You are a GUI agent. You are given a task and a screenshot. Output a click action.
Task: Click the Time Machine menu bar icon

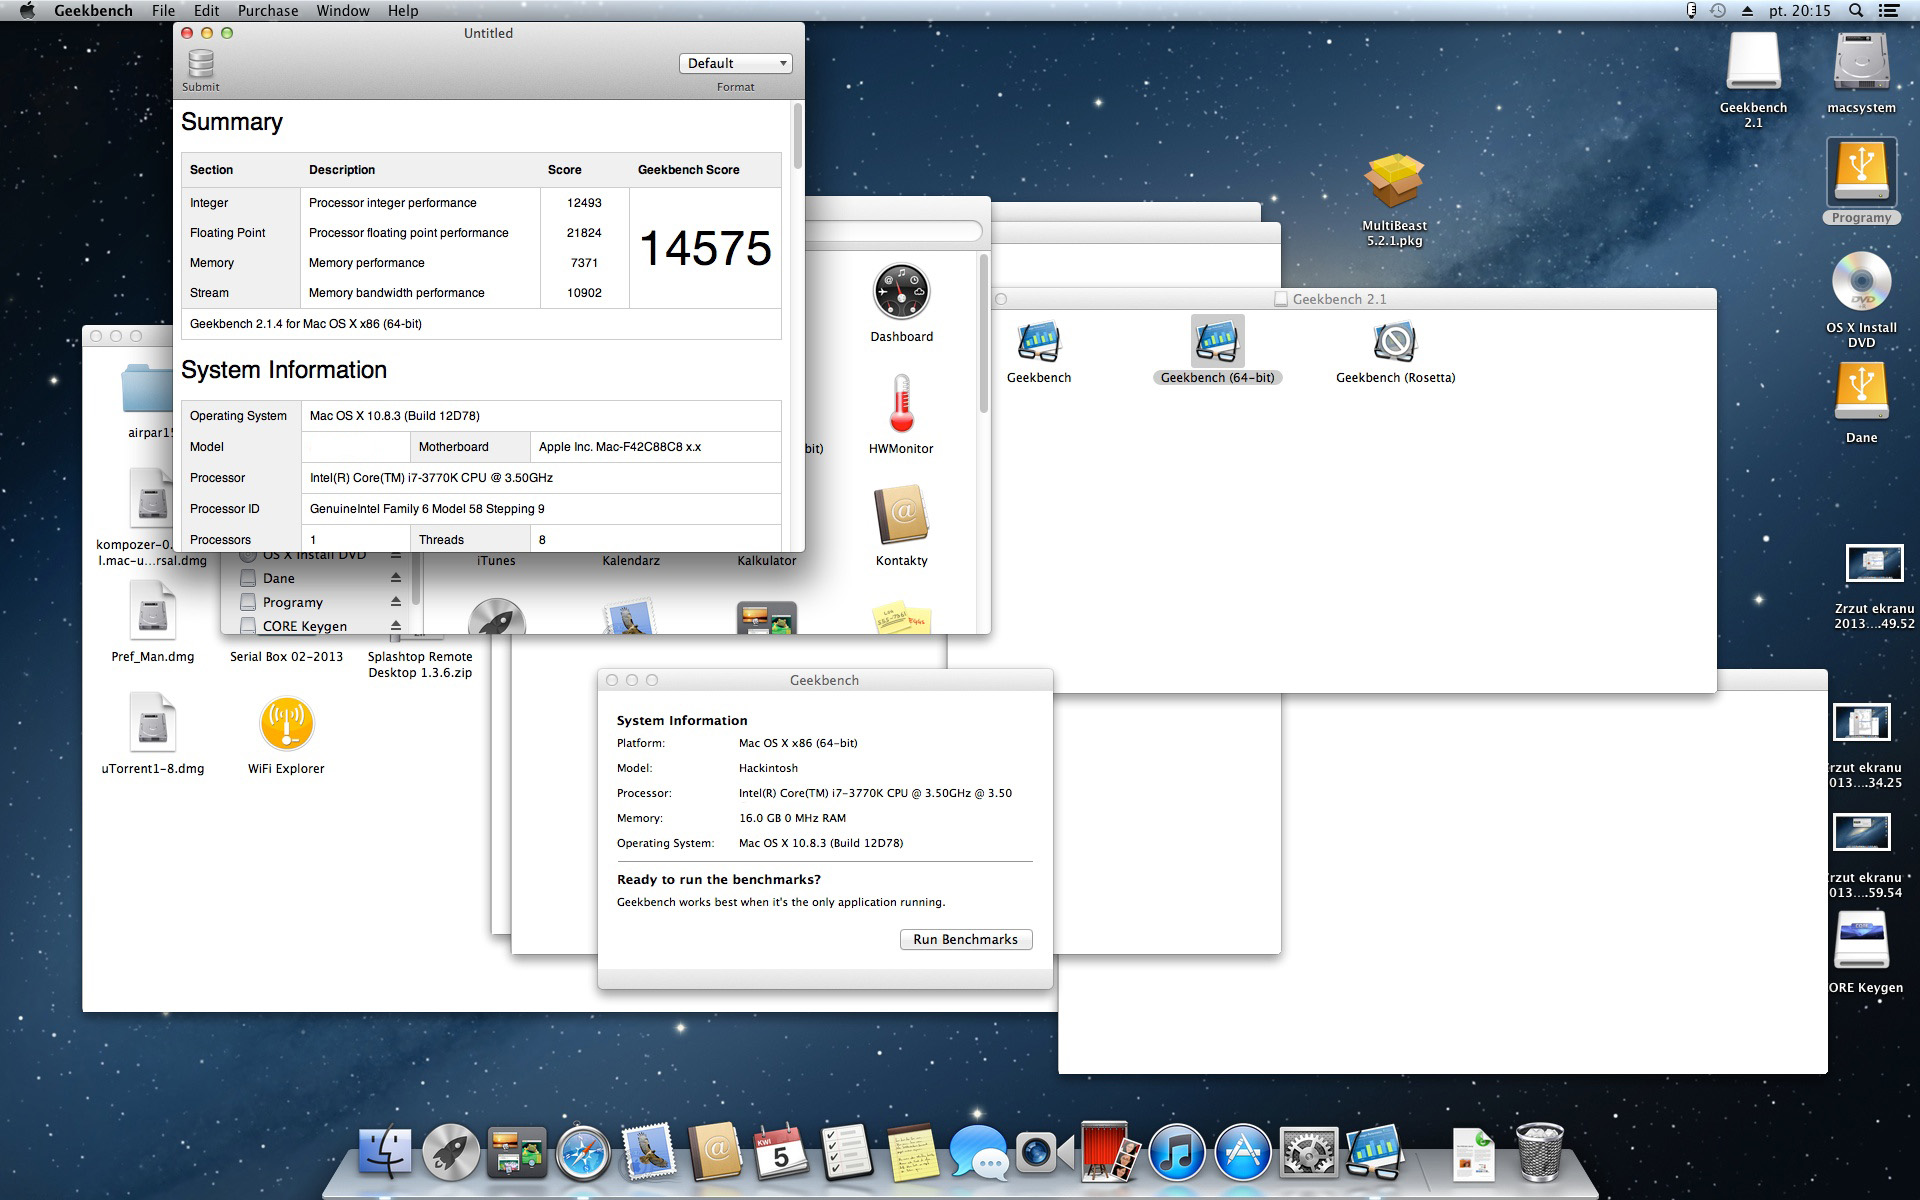pyautogui.click(x=1718, y=11)
